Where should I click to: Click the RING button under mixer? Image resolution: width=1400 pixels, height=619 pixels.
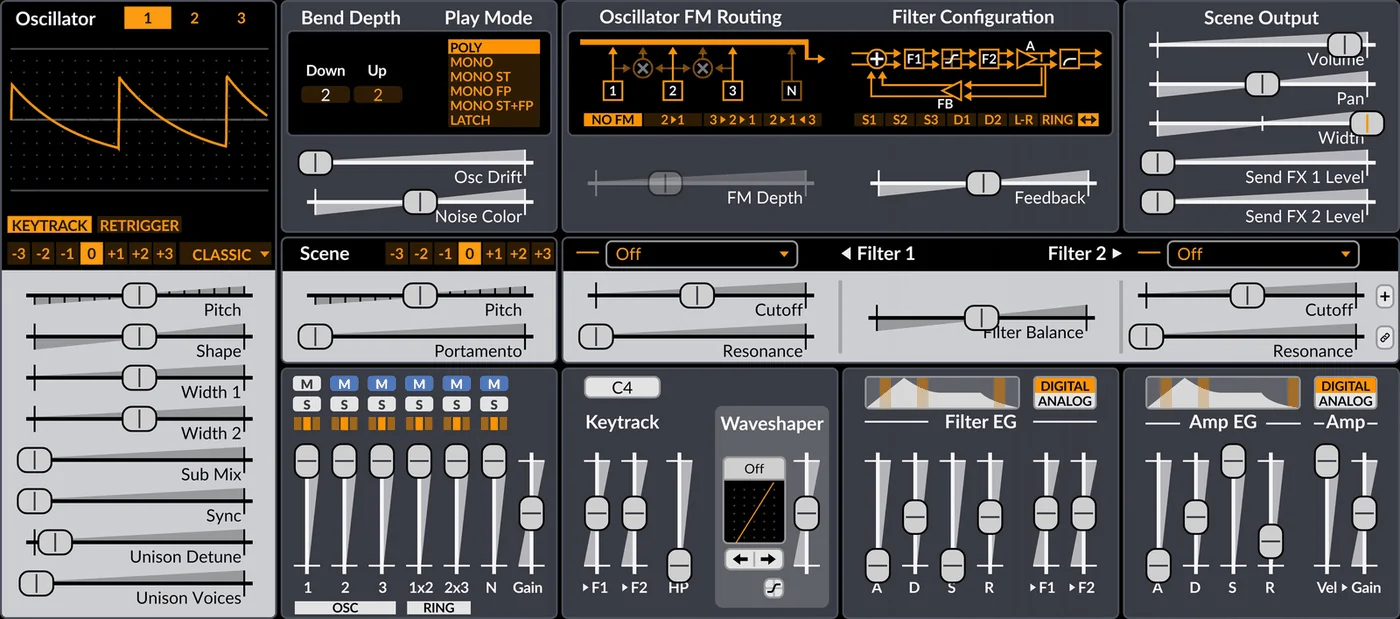pos(438,607)
